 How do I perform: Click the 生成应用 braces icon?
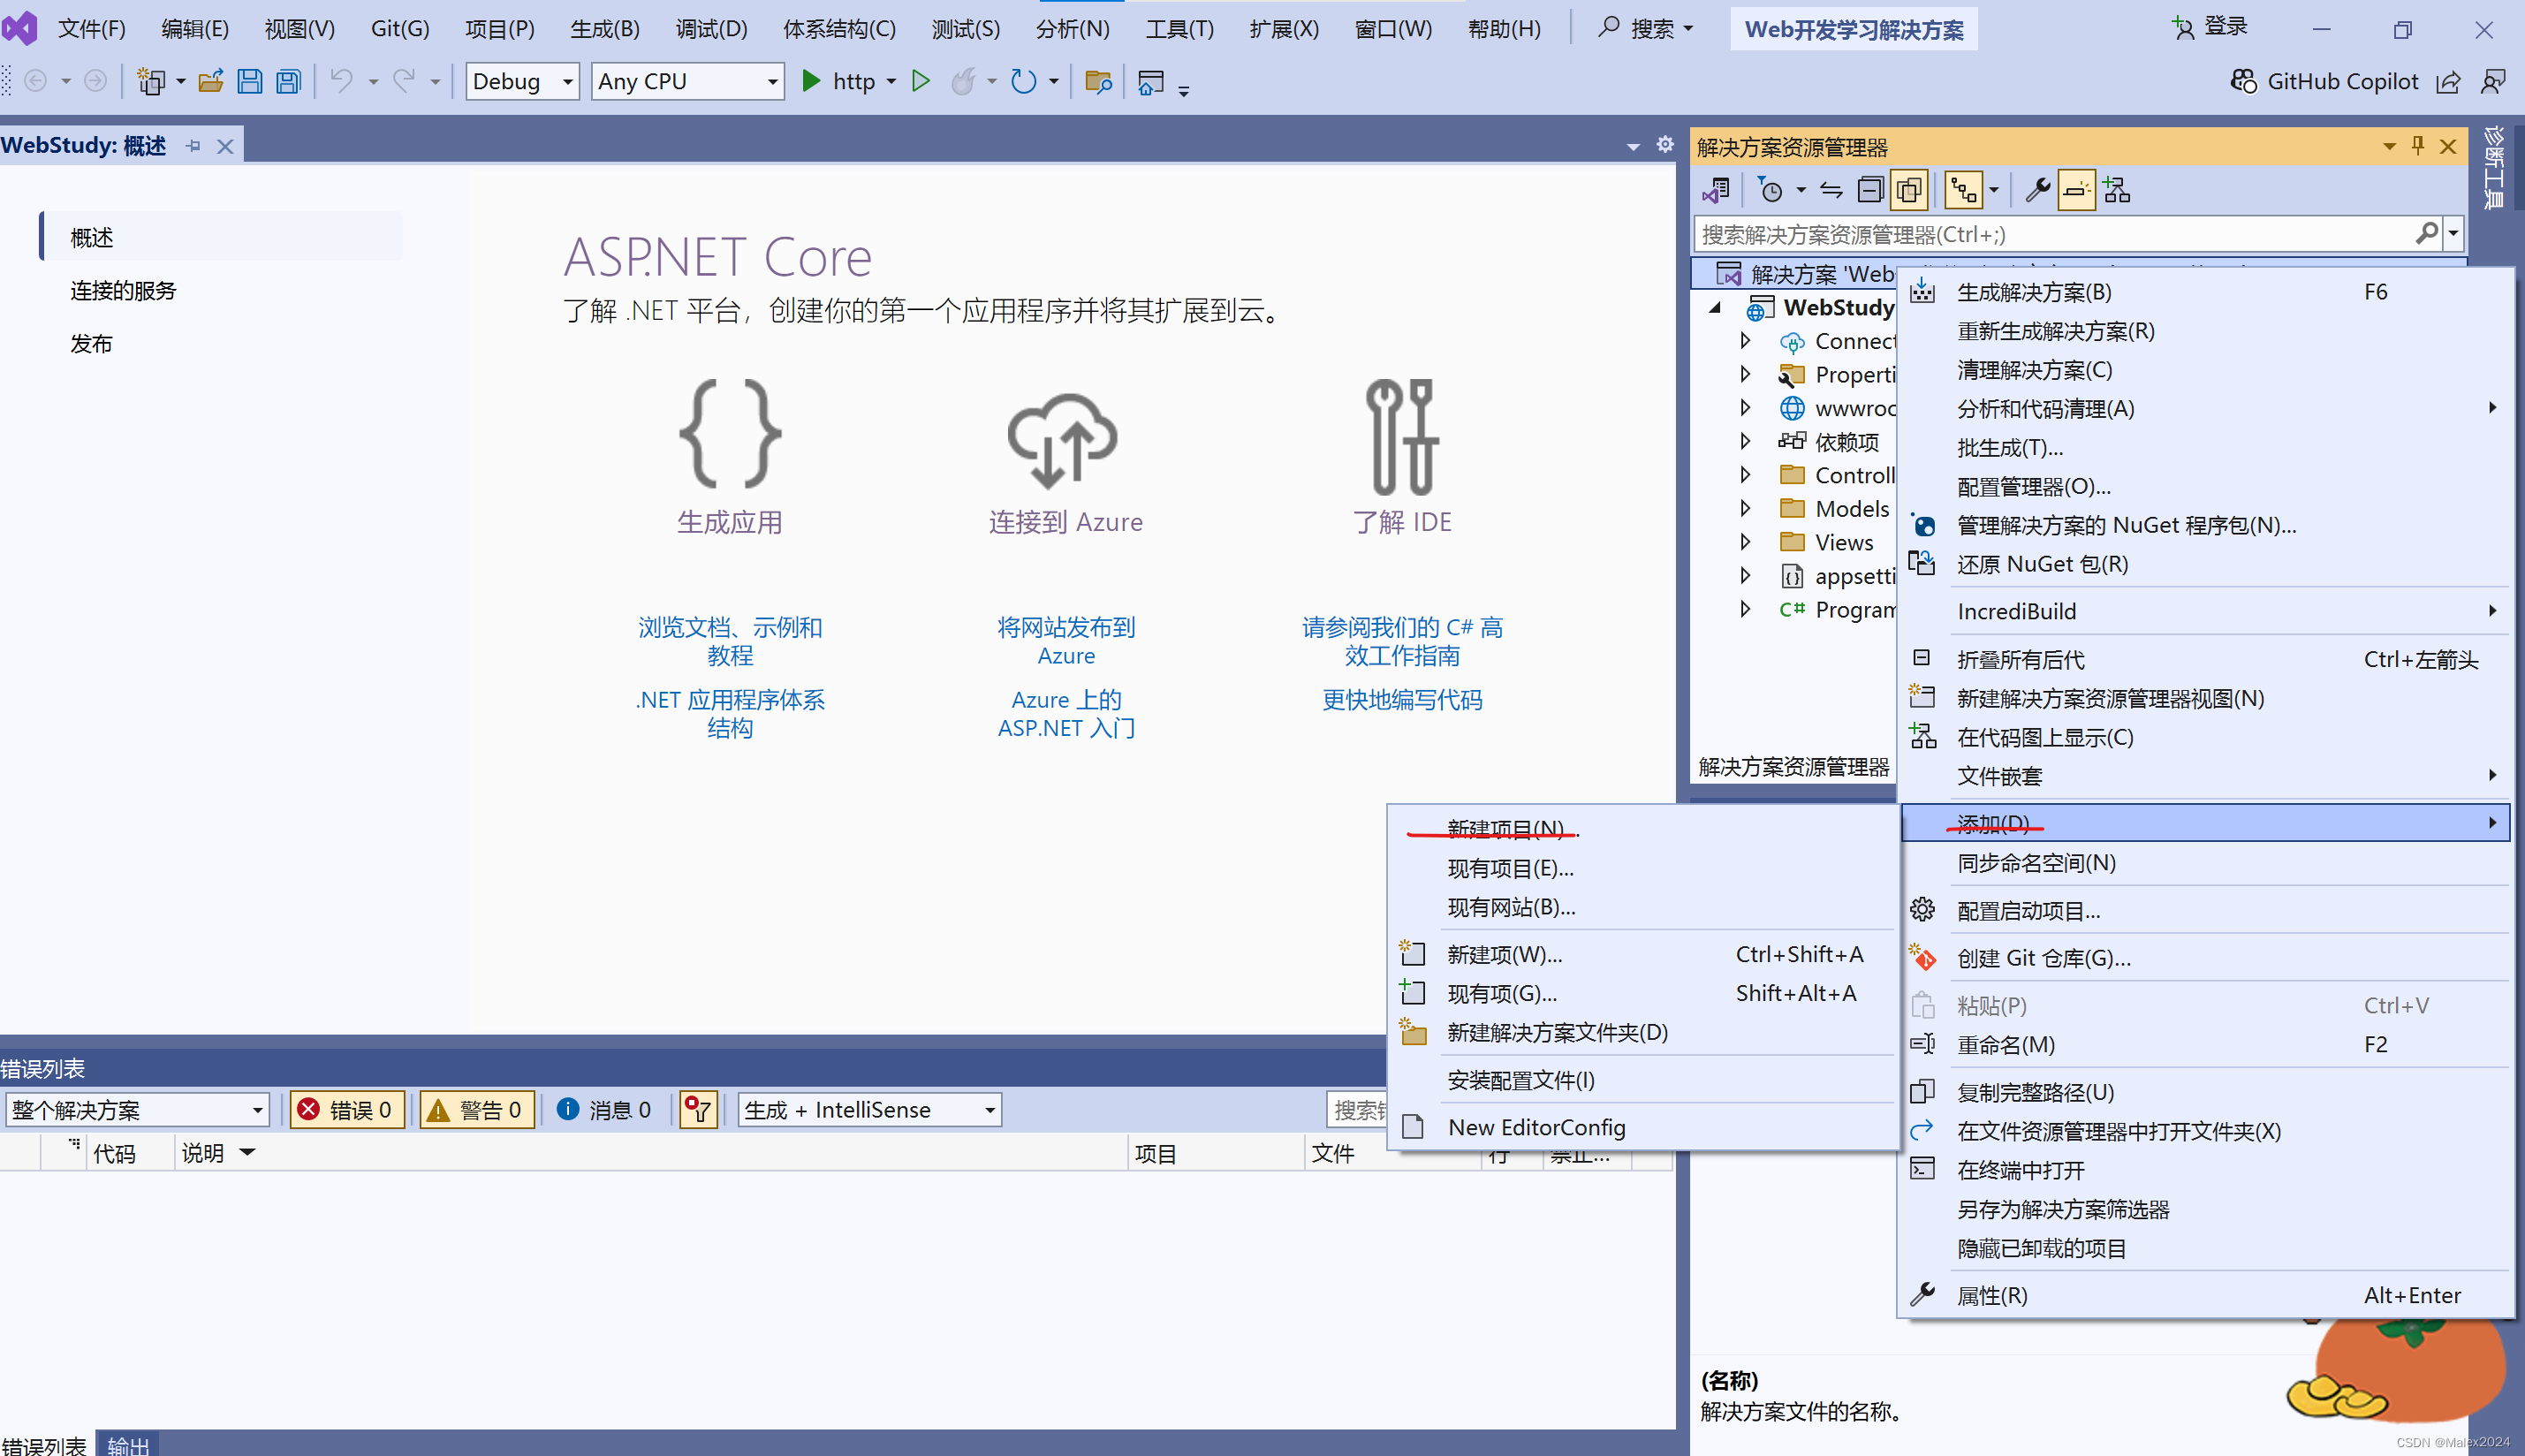(730, 434)
